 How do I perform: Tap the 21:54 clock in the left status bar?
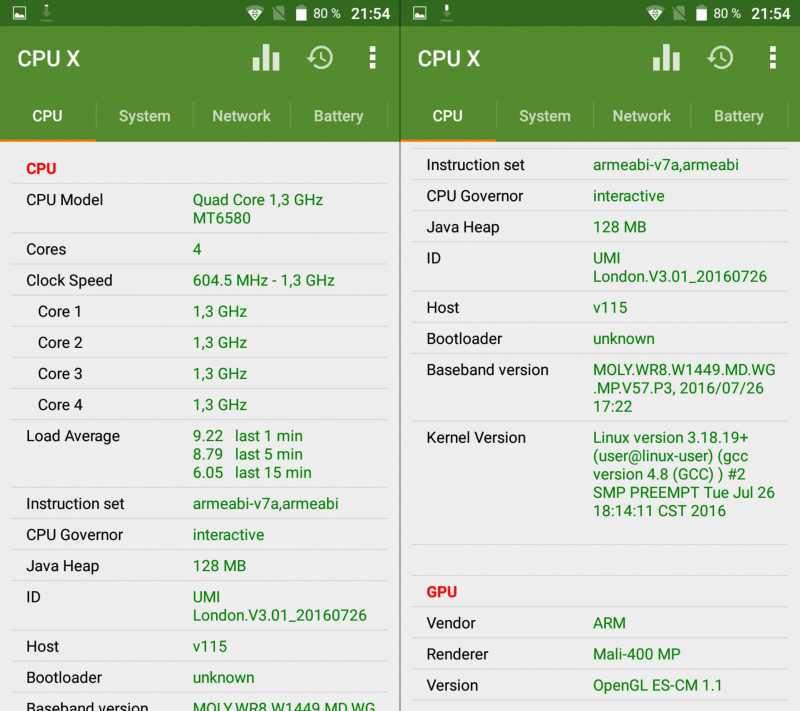click(x=370, y=14)
